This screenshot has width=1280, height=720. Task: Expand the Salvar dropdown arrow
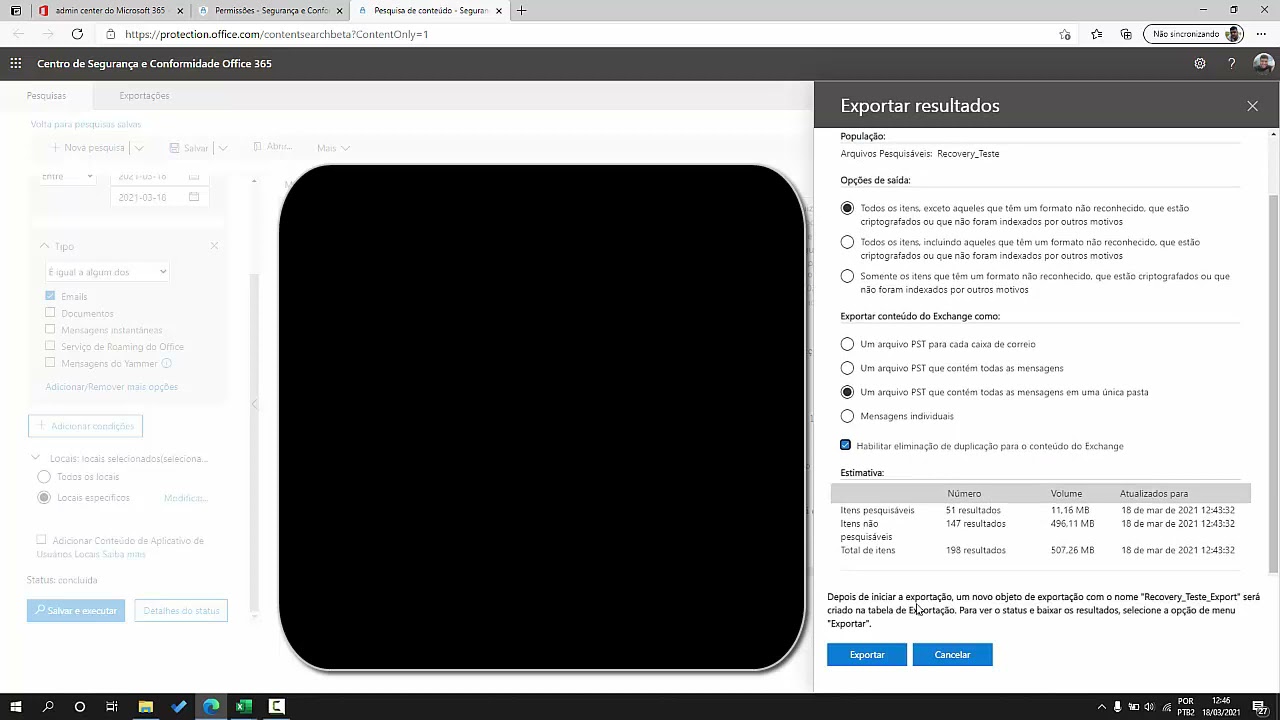223,148
